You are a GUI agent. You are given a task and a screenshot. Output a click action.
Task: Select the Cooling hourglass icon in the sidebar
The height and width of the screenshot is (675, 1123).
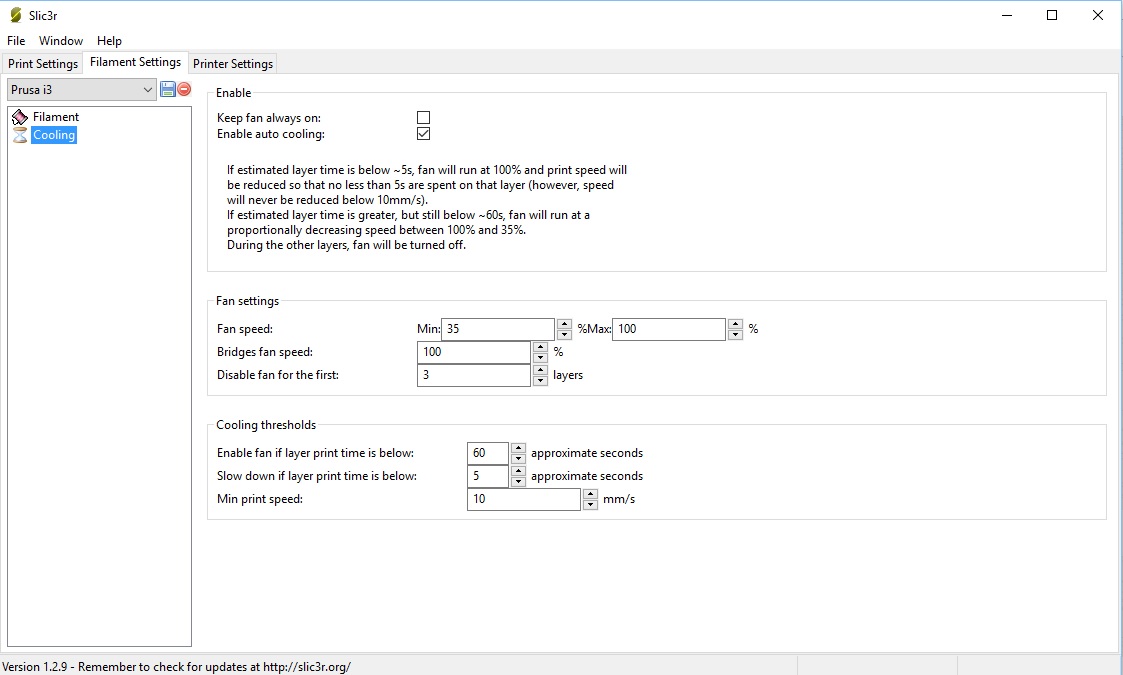[x=20, y=135]
